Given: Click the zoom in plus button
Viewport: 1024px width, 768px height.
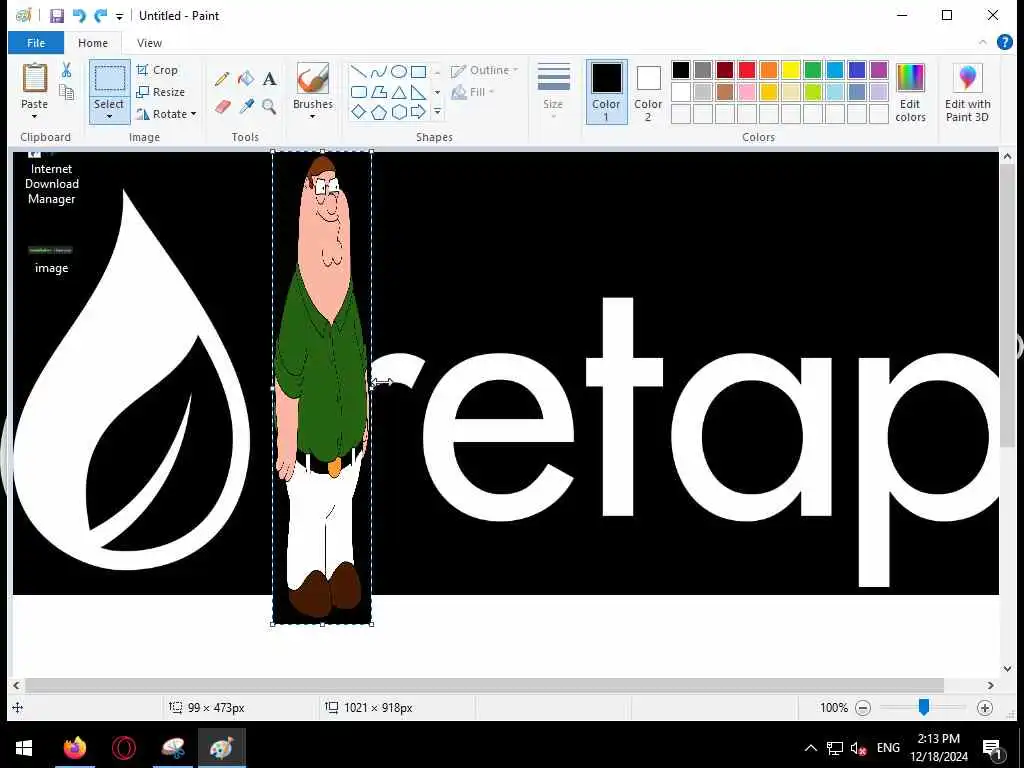Looking at the screenshot, I should tap(985, 707).
